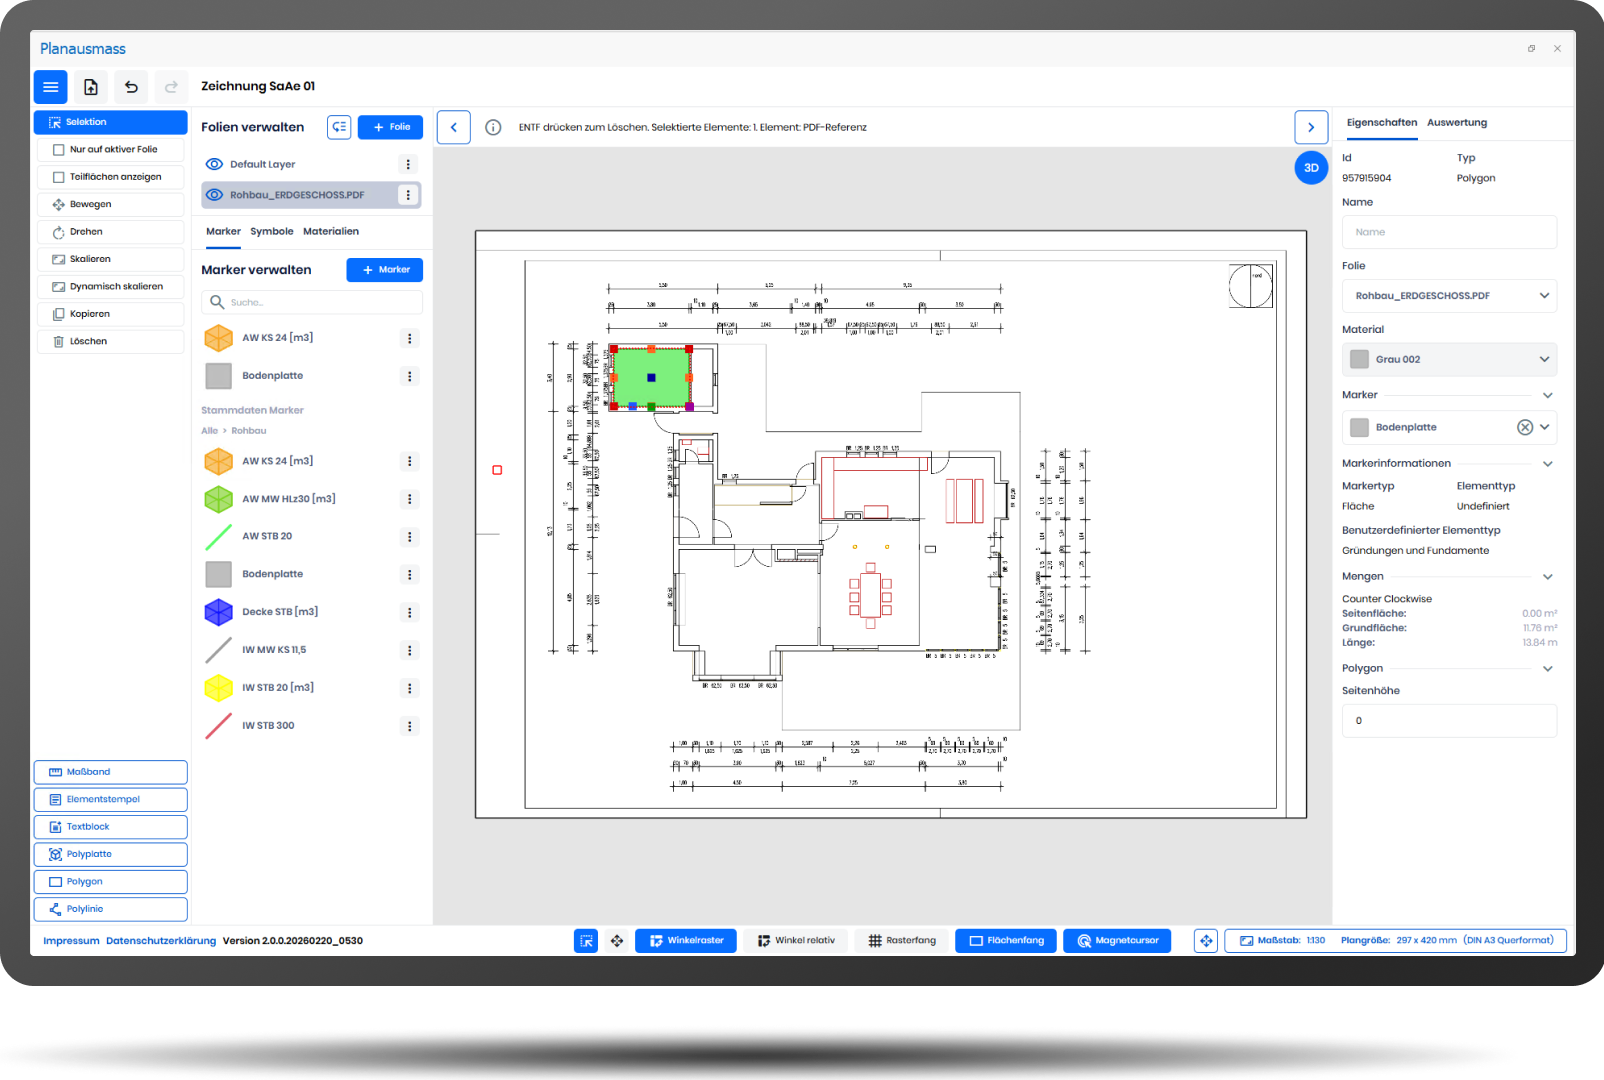The image size is (1604, 1080).
Task: Open the Folie dropdown Rohbau_ERDGESCHOSS.PDF
Action: click(1449, 296)
